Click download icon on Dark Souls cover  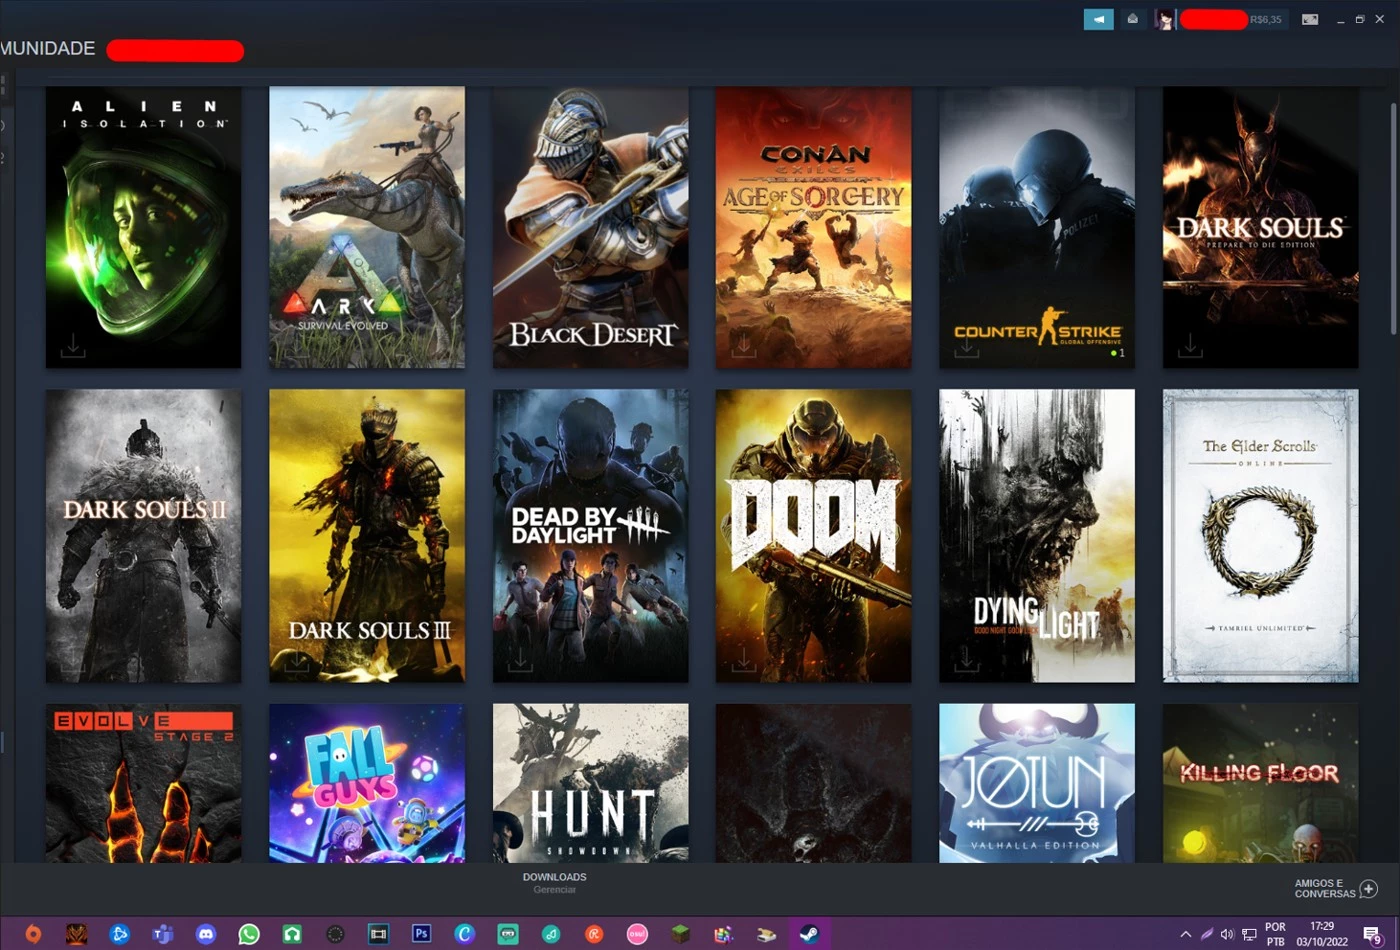1190,346
